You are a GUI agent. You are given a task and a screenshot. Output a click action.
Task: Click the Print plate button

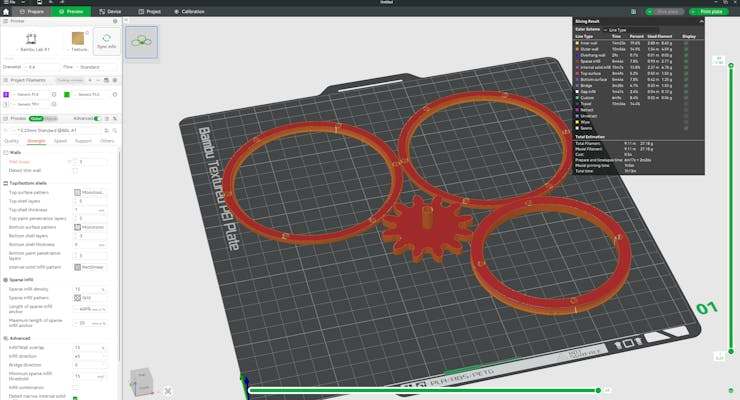coord(711,11)
